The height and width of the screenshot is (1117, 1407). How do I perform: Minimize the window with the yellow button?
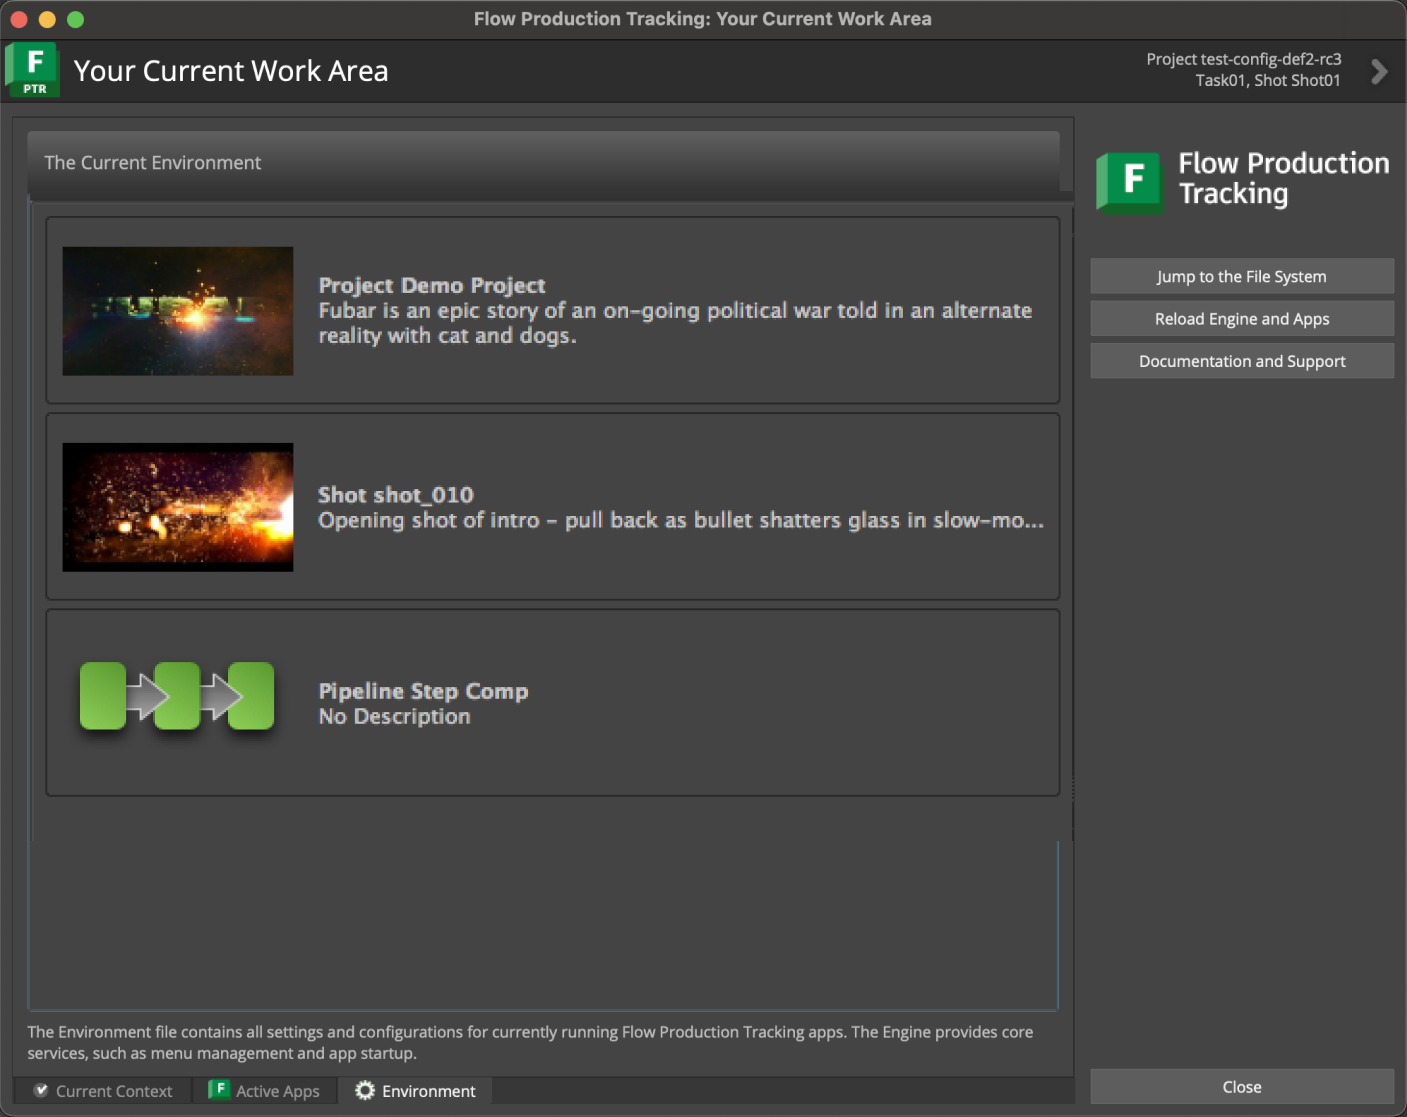click(47, 19)
